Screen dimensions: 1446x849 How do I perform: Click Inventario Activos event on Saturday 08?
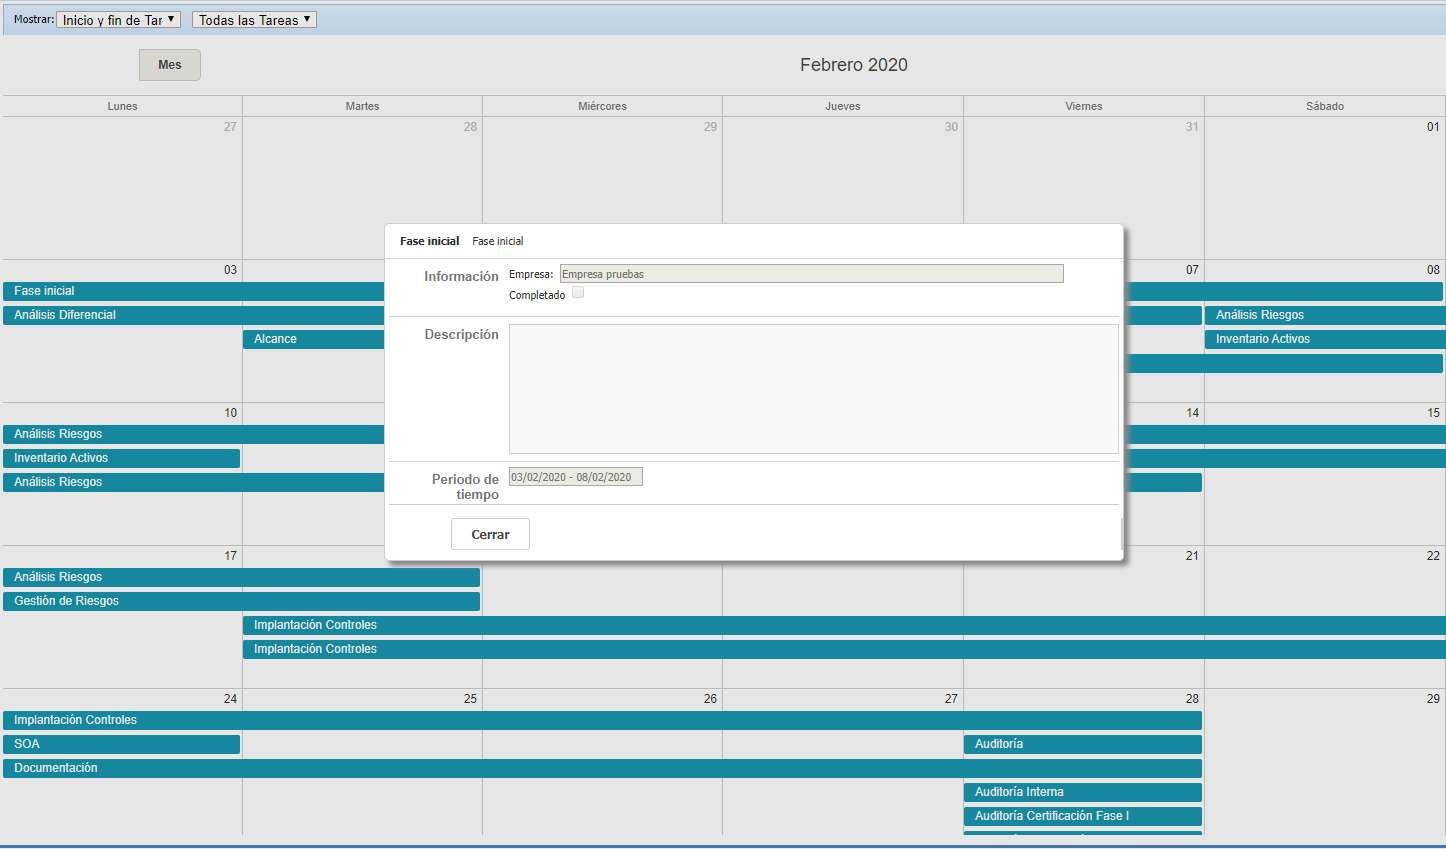(1323, 339)
